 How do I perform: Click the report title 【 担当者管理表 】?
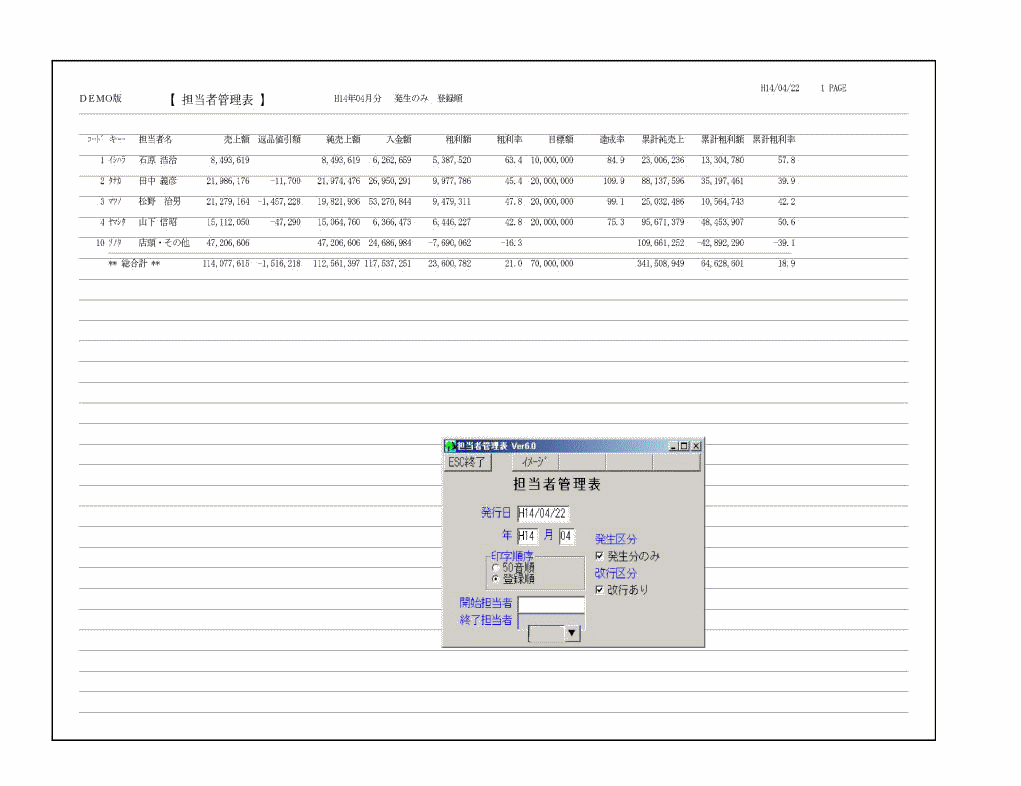point(217,100)
